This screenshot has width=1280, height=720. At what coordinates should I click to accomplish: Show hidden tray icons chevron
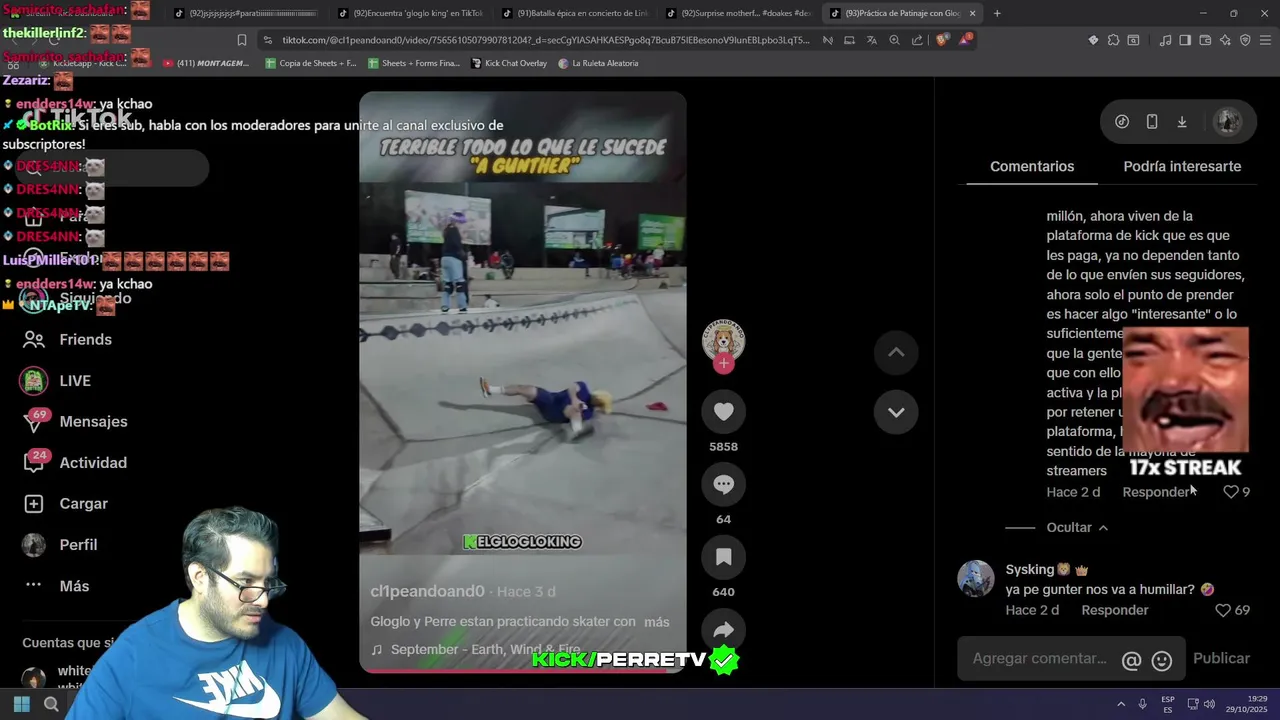[1121, 704]
